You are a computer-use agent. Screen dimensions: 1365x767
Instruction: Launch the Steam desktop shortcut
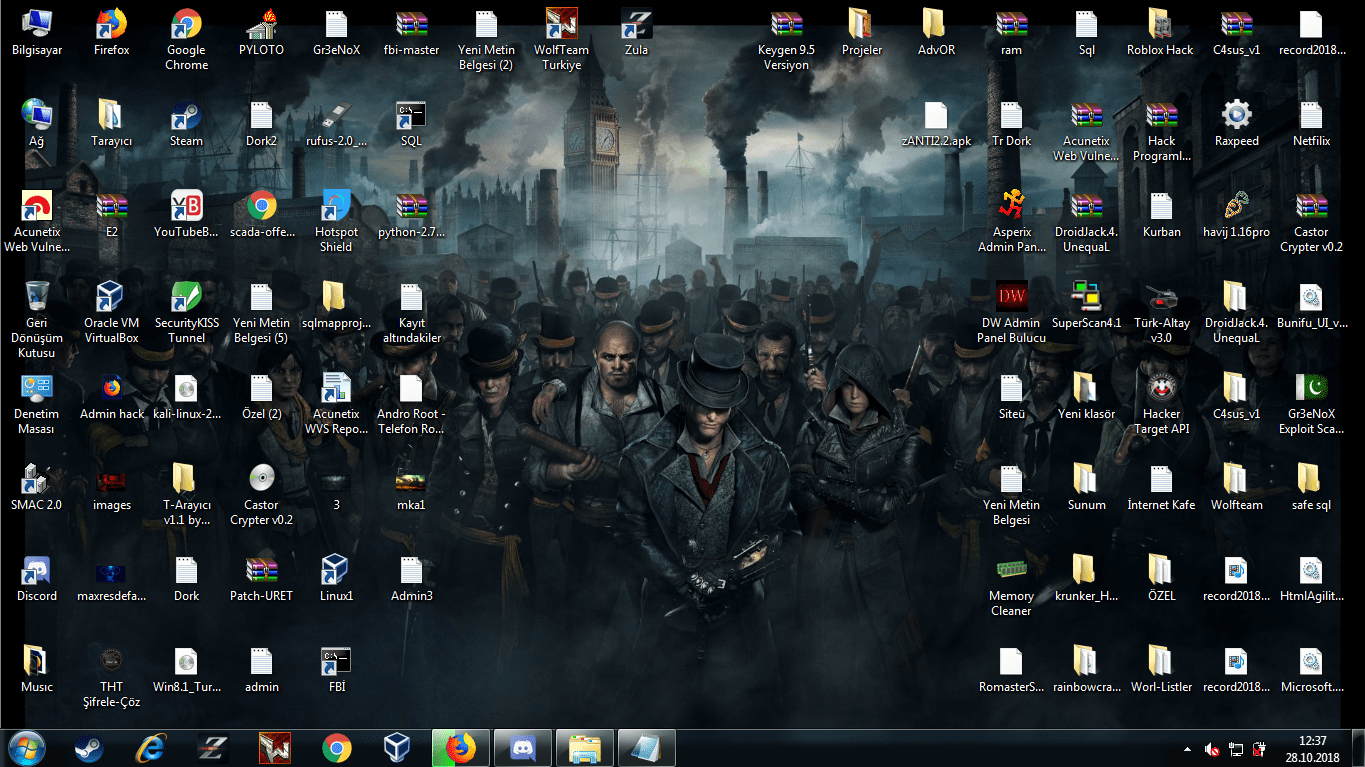187,124
